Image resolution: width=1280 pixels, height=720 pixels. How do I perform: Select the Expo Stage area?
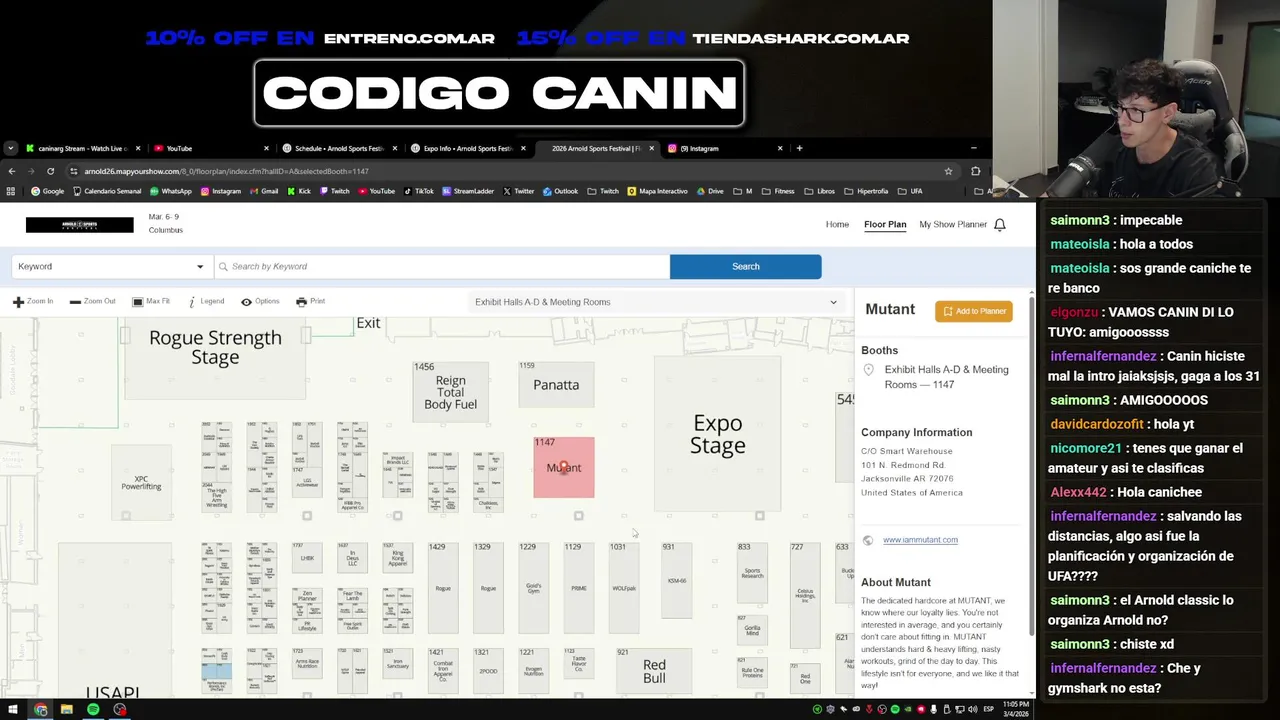coord(717,435)
